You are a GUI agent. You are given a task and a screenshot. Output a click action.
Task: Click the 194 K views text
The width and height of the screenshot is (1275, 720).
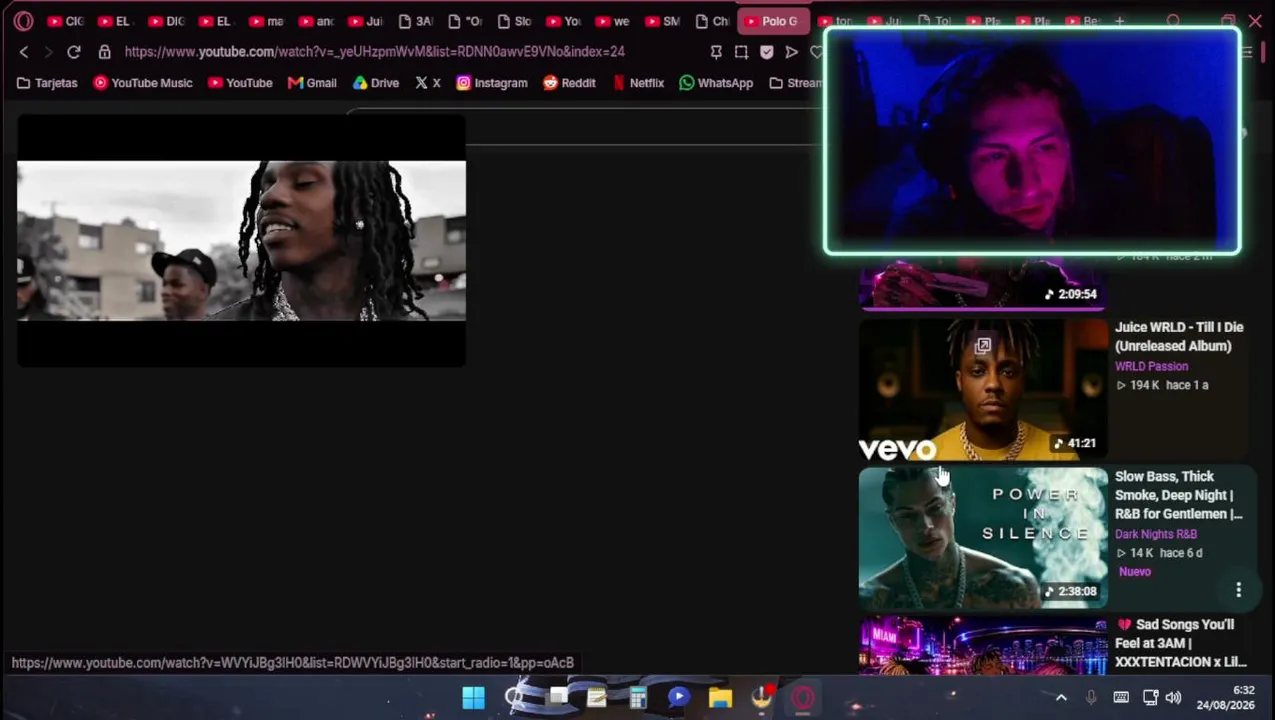click(x=1144, y=385)
